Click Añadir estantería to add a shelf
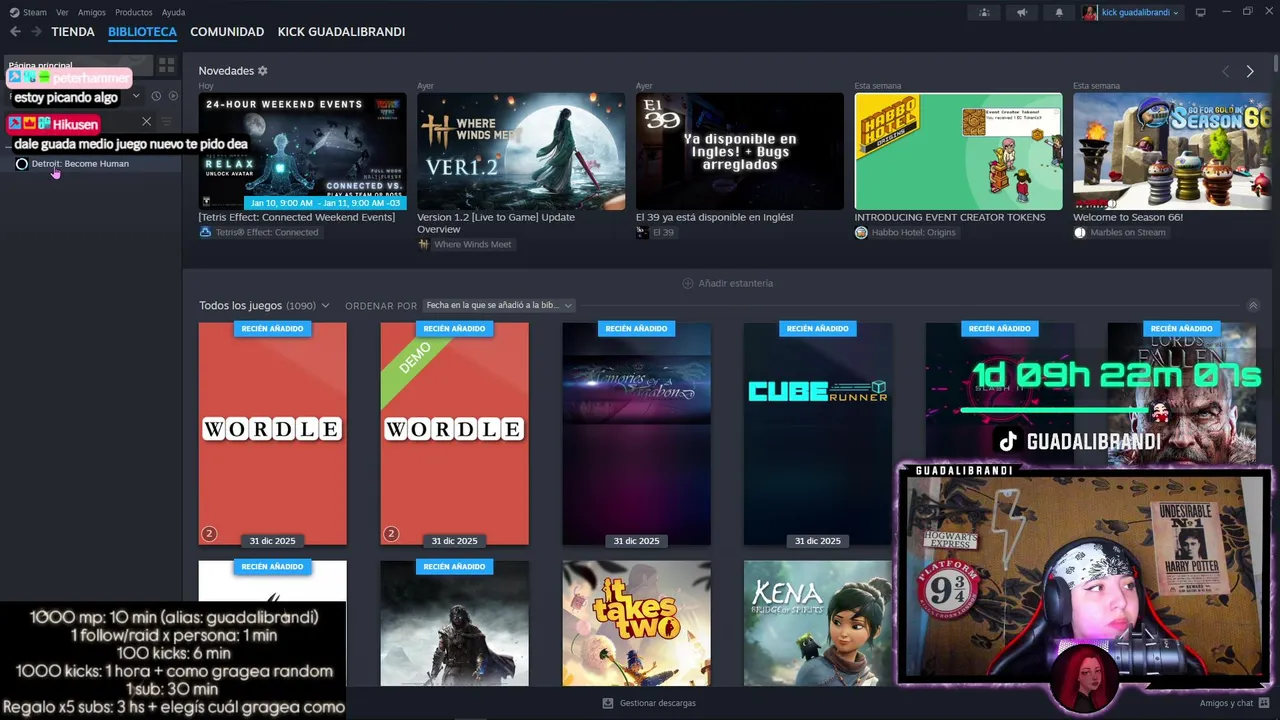 728,283
